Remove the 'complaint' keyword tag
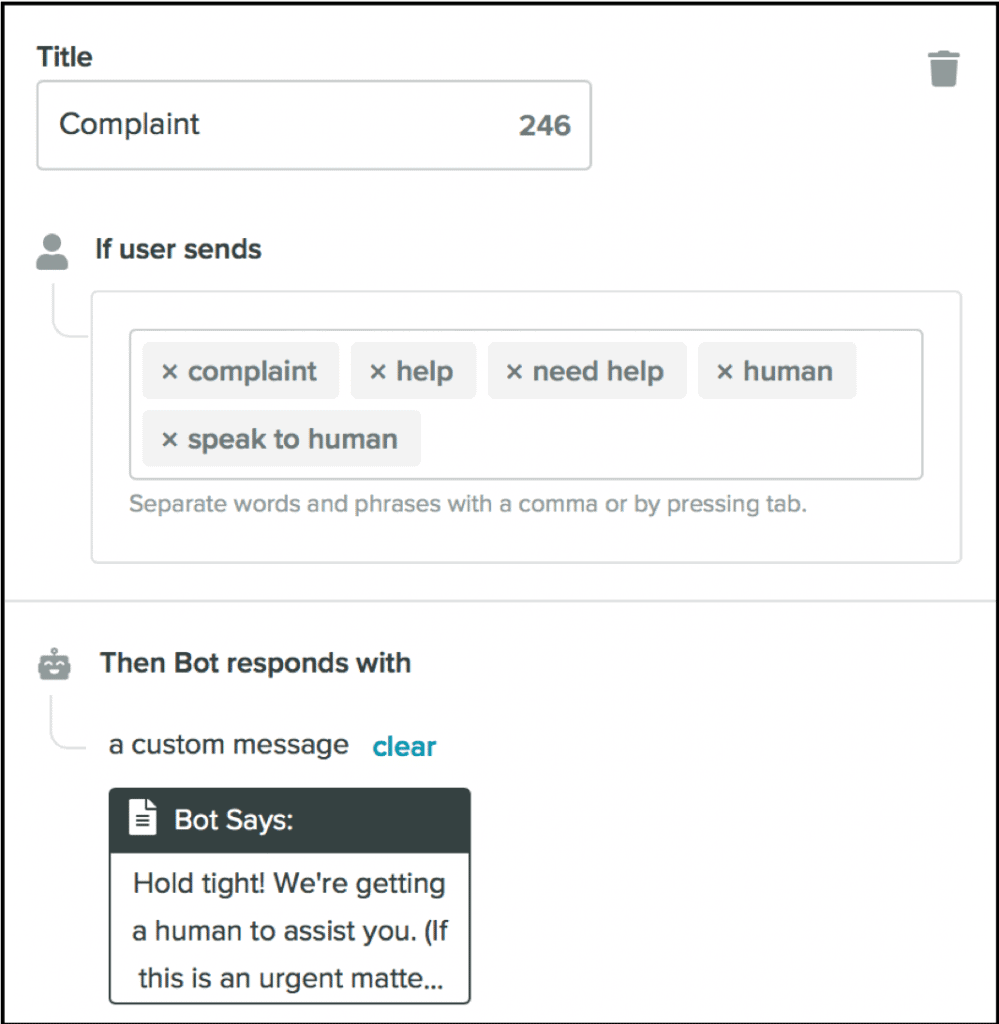 coord(170,371)
